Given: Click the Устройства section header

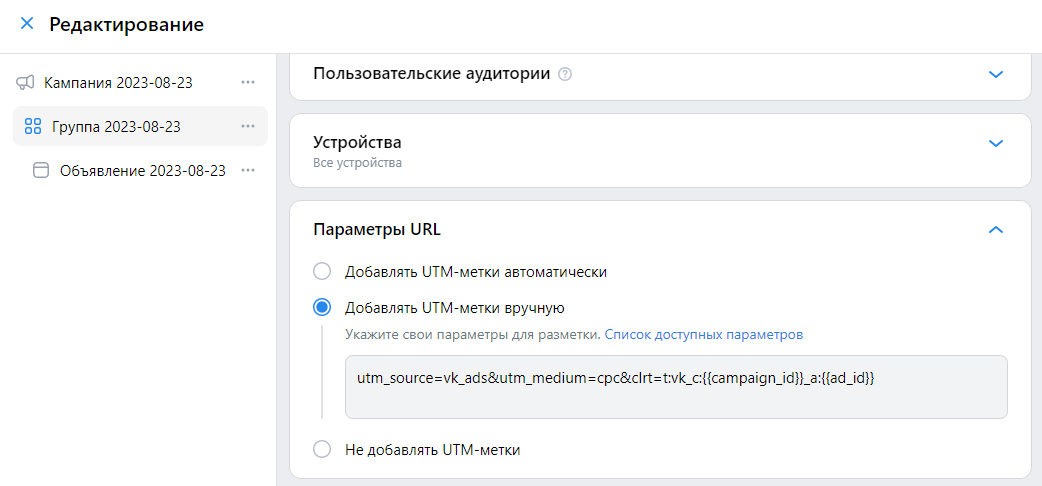Looking at the screenshot, I should coord(660,150).
